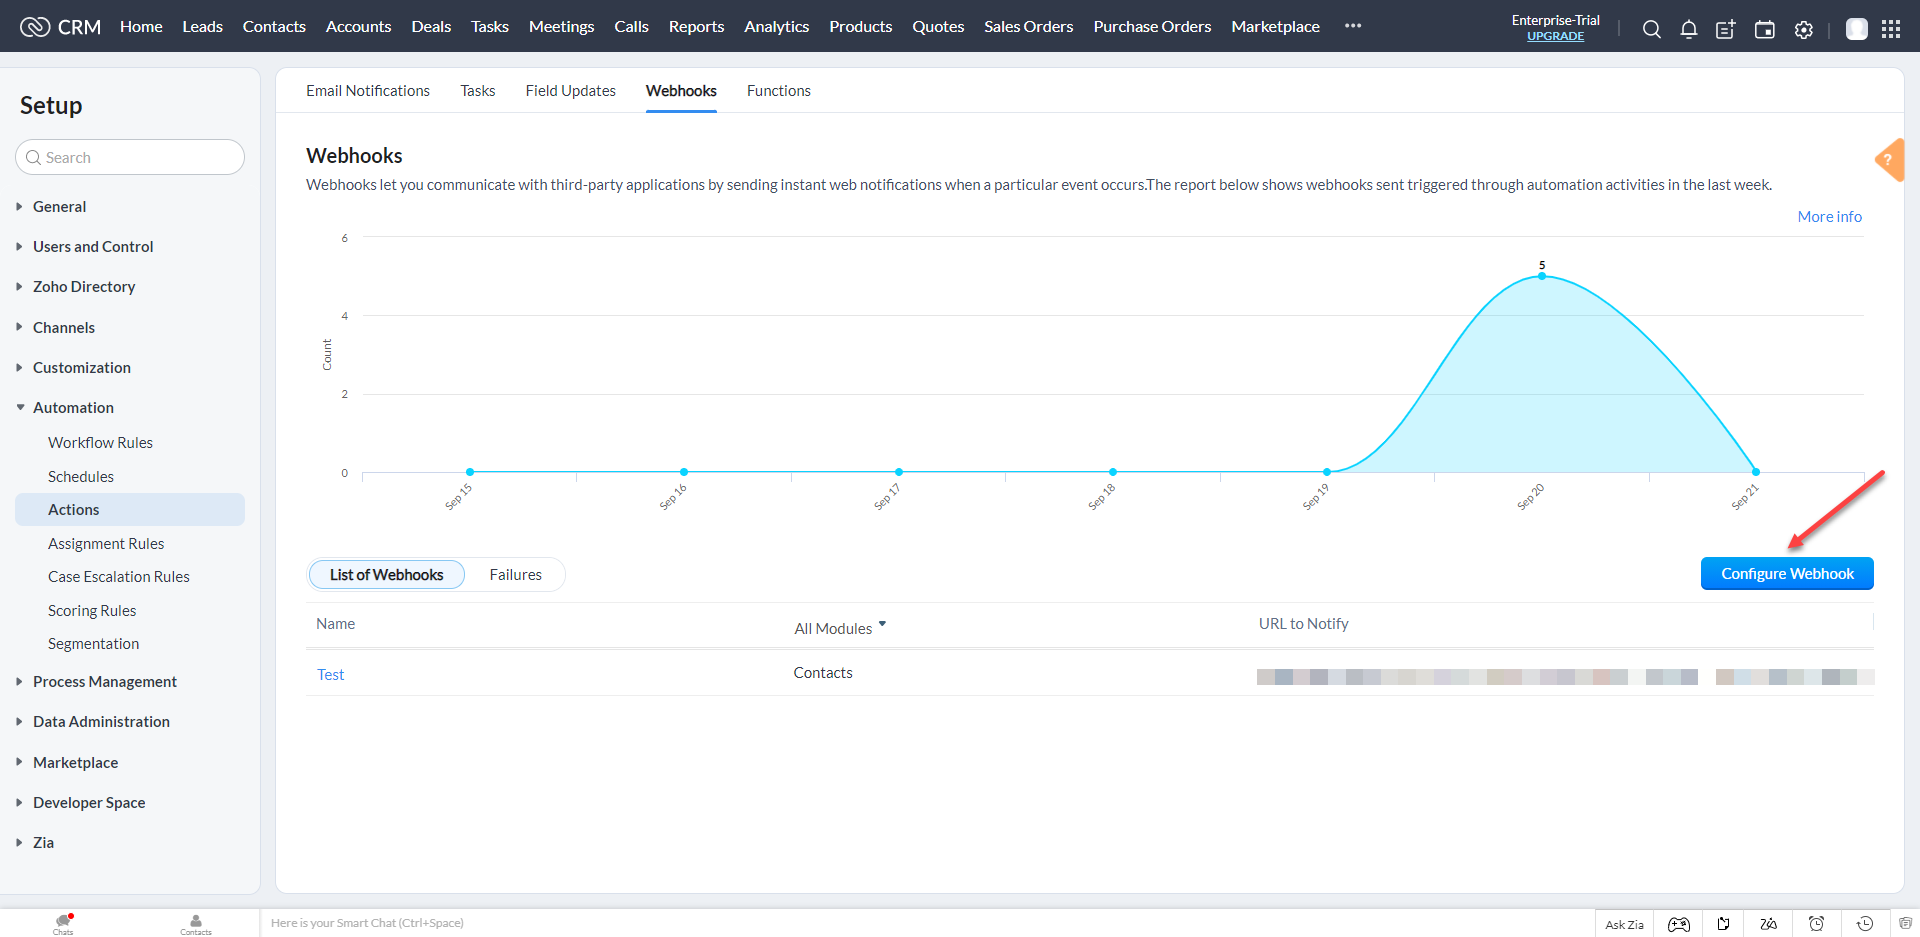Open the setup gear icon

[1803, 29]
